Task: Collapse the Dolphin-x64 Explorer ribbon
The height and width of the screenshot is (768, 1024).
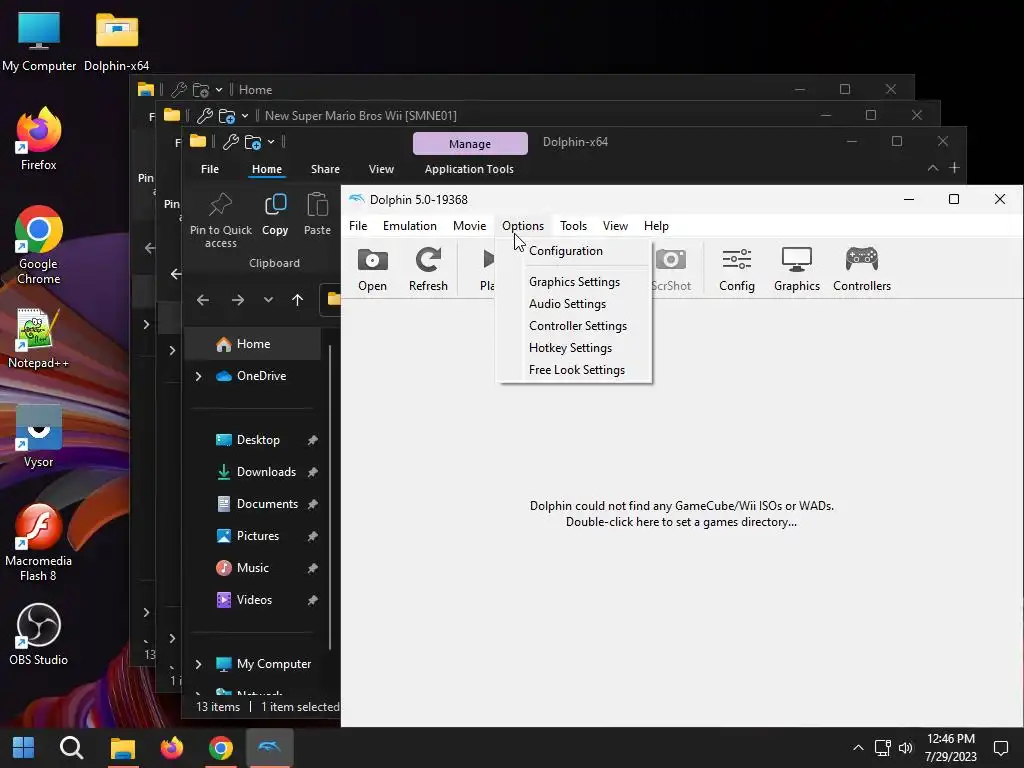Action: pos(933,168)
